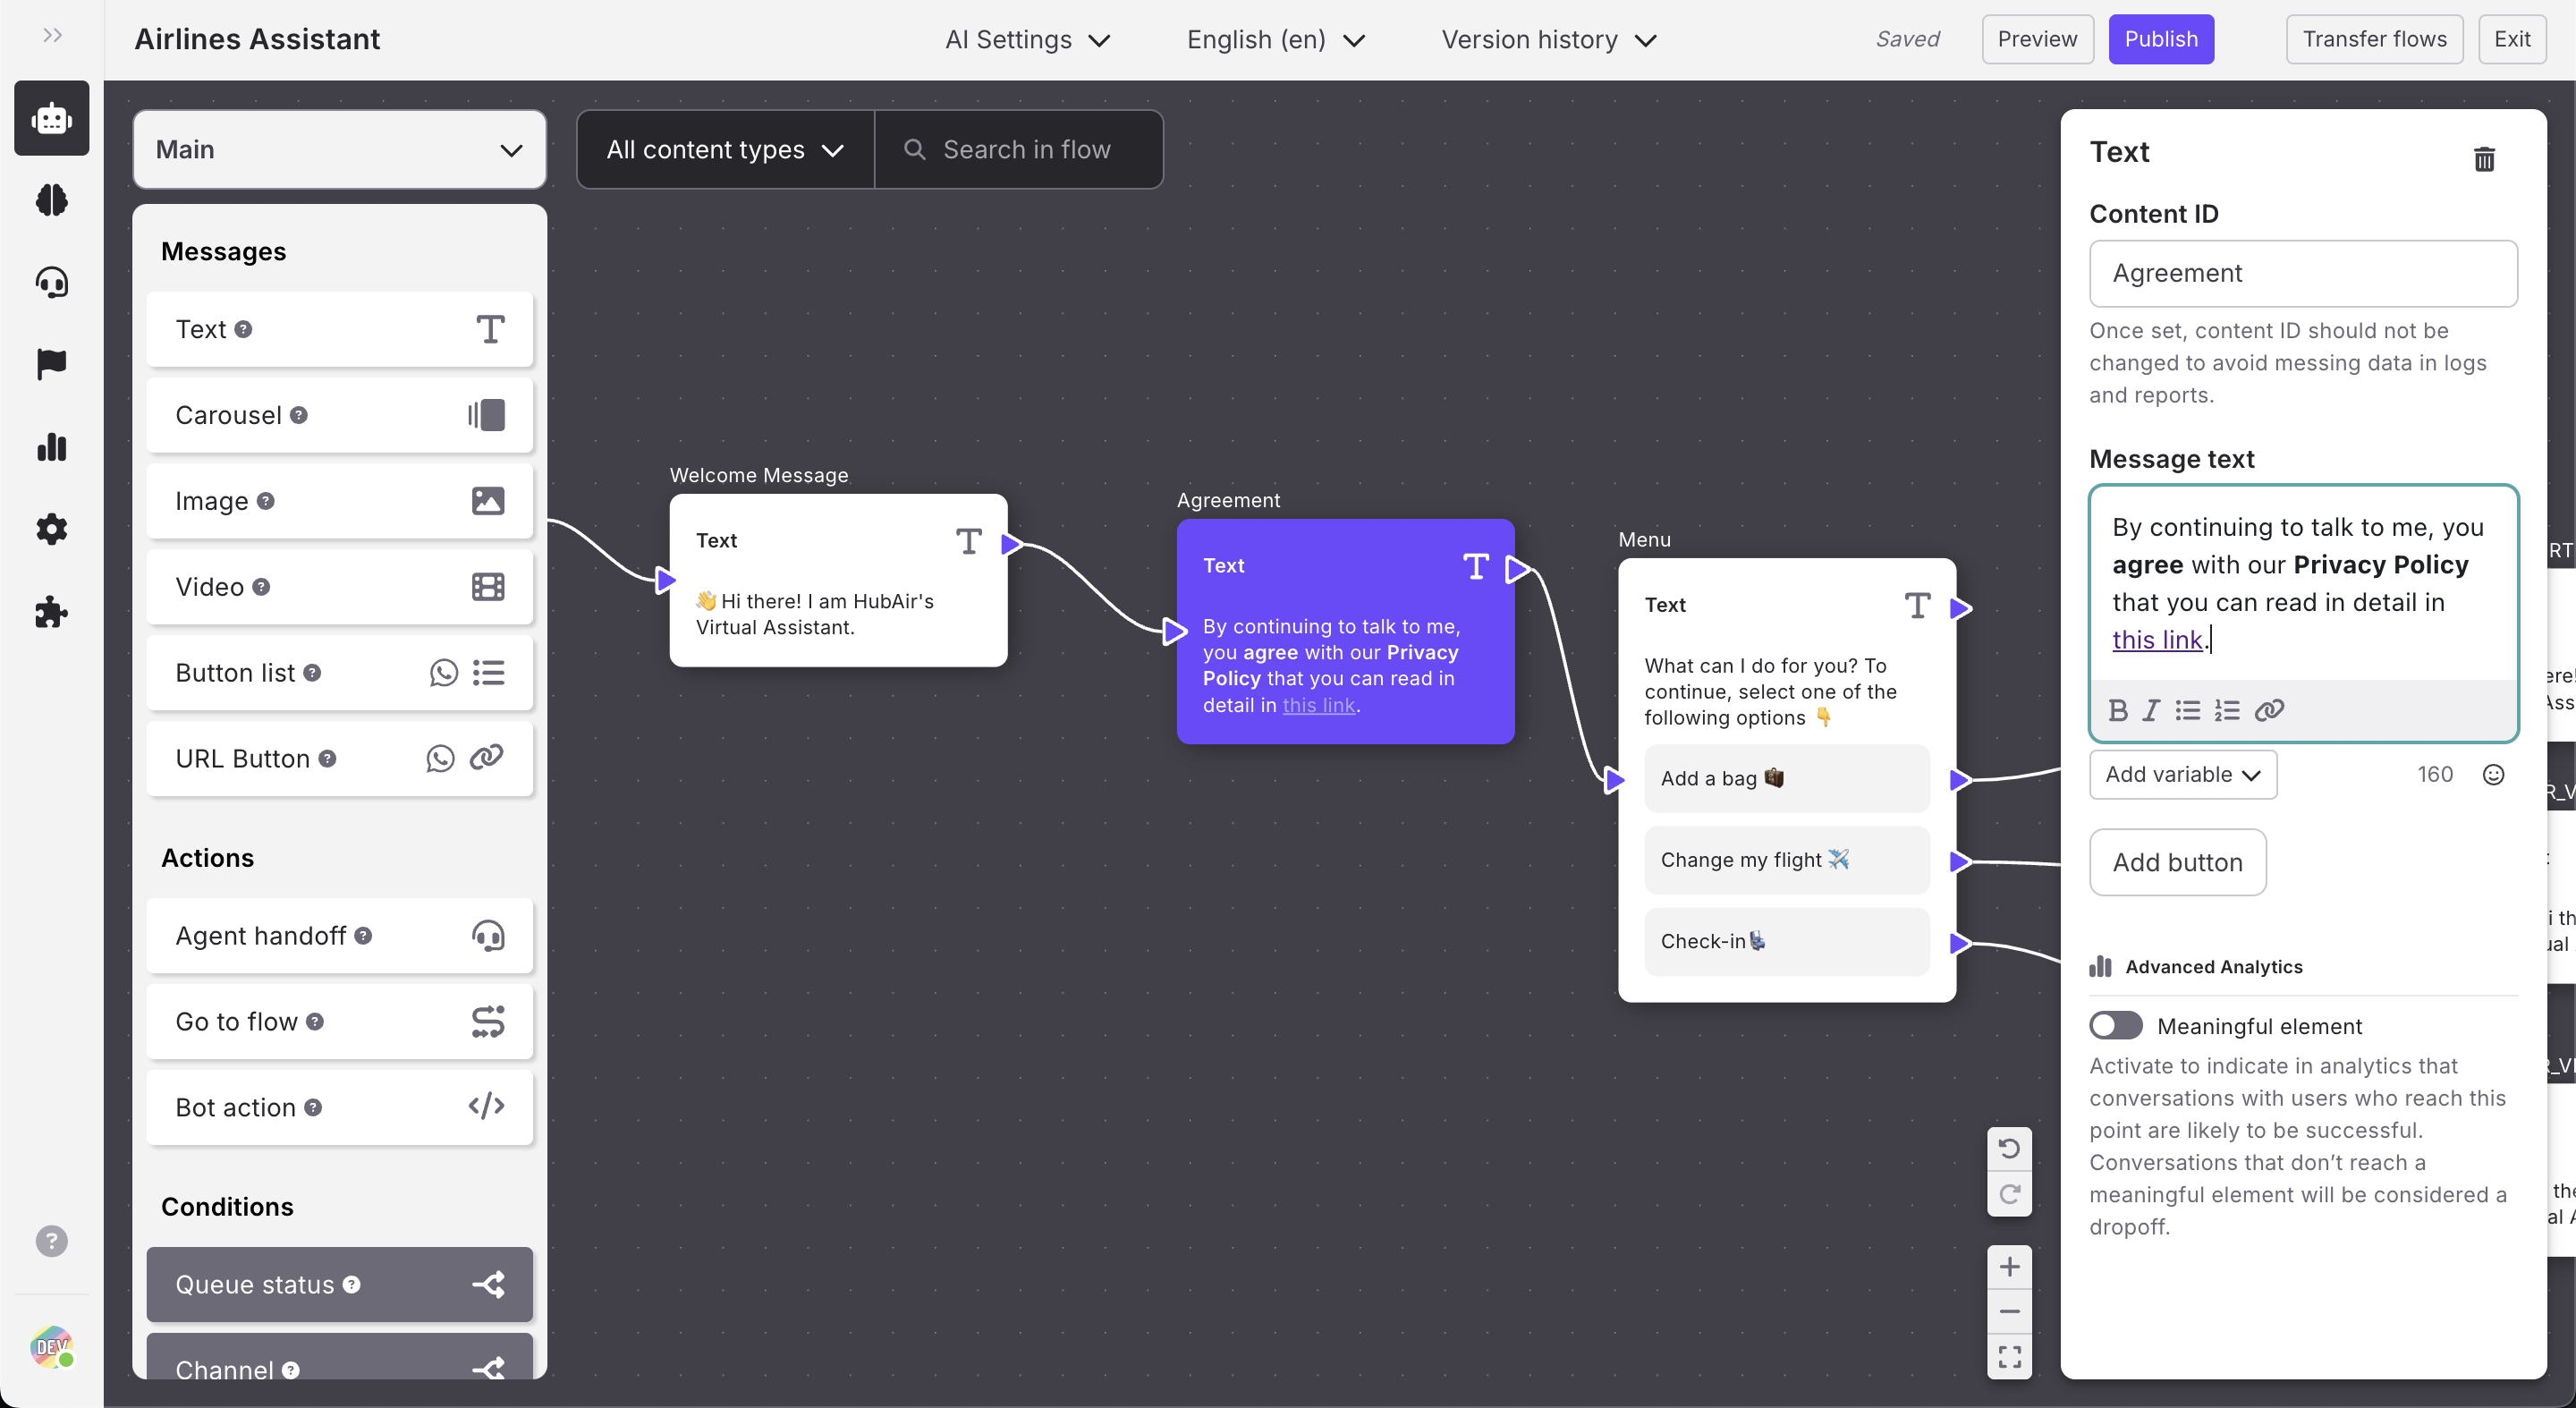
Task: Open the emoji picker icon
Action: (x=2494, y=774)
